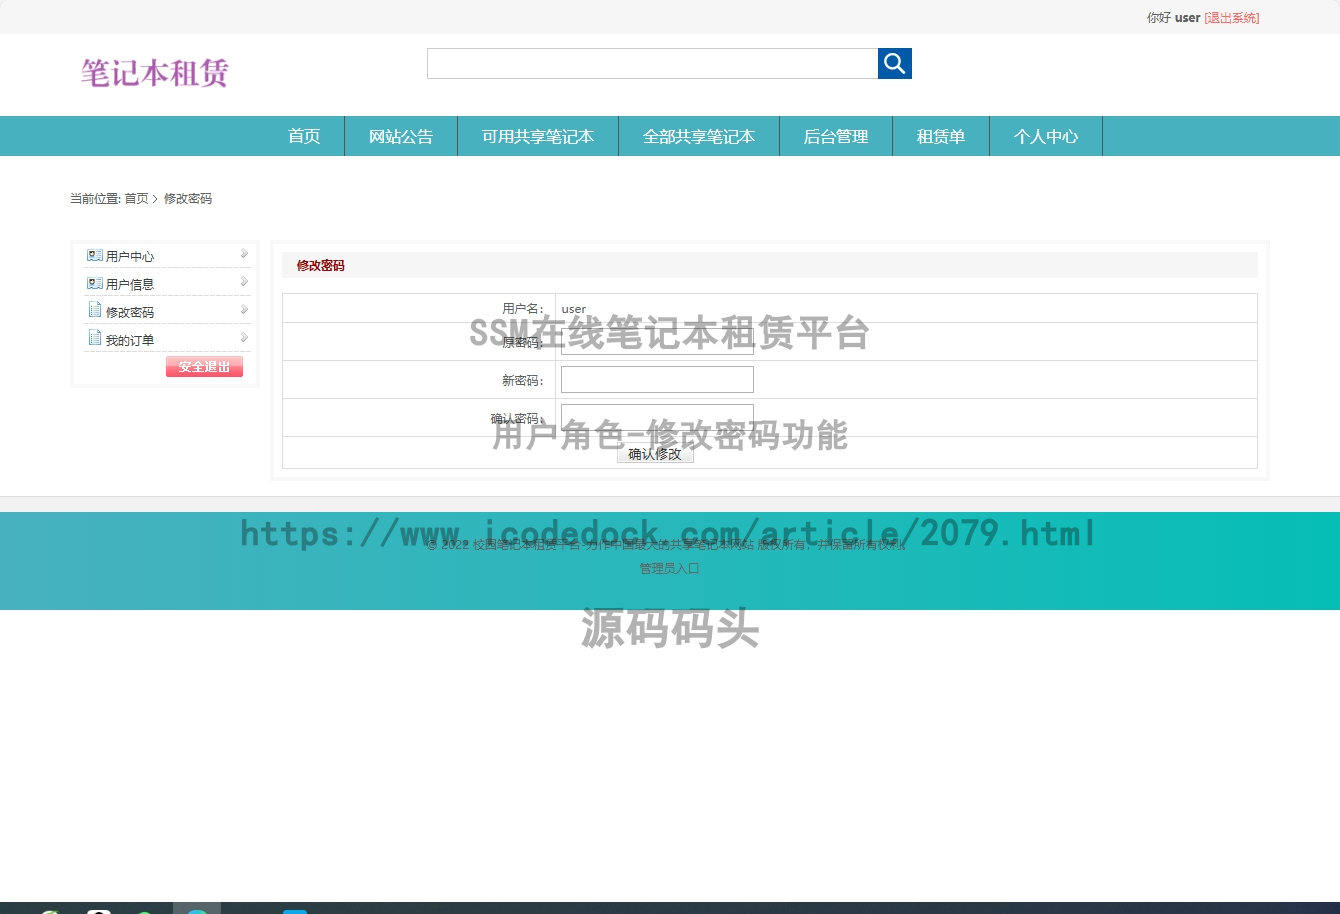
Task: Open the 个人中心 navigation tab
Action: point(1046,136)
